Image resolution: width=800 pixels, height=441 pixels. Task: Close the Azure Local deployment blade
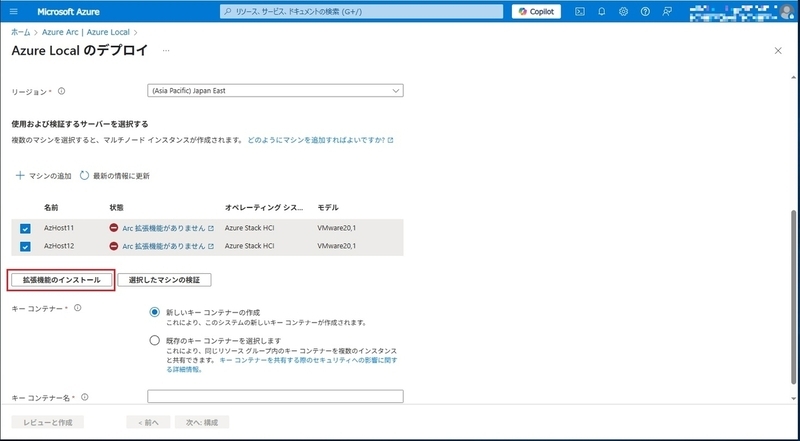(x=778, y=51)
